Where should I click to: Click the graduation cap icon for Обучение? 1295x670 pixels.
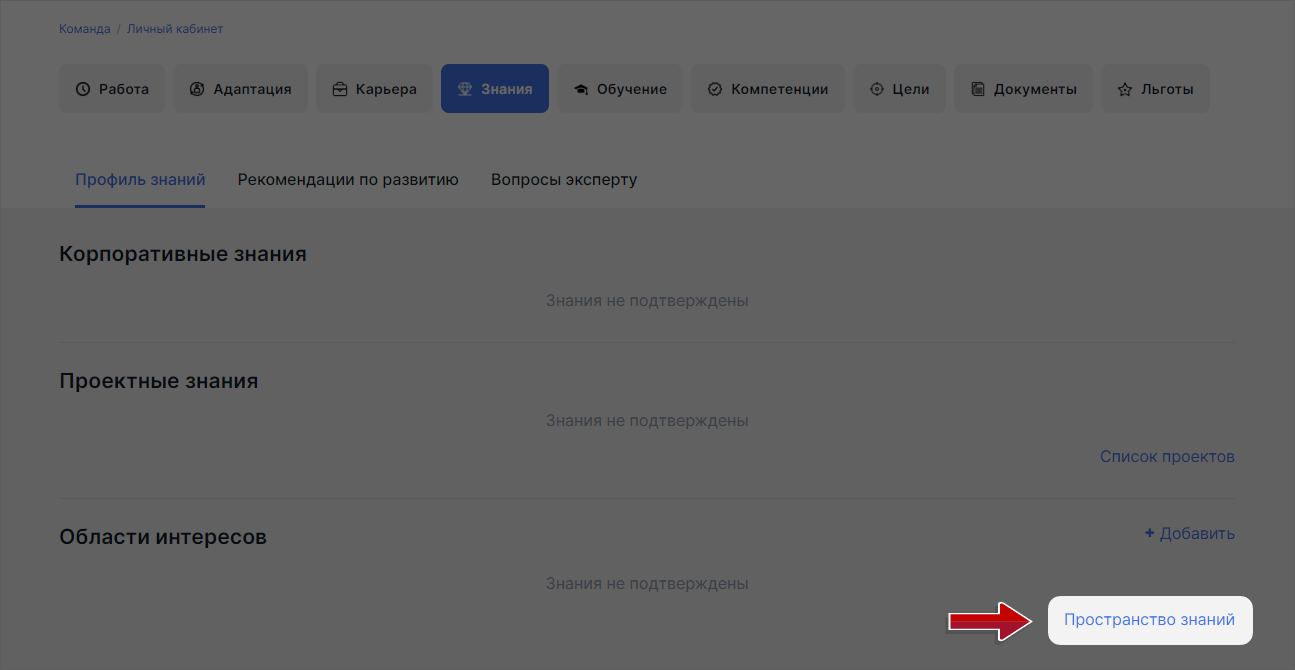click(581, 88)
